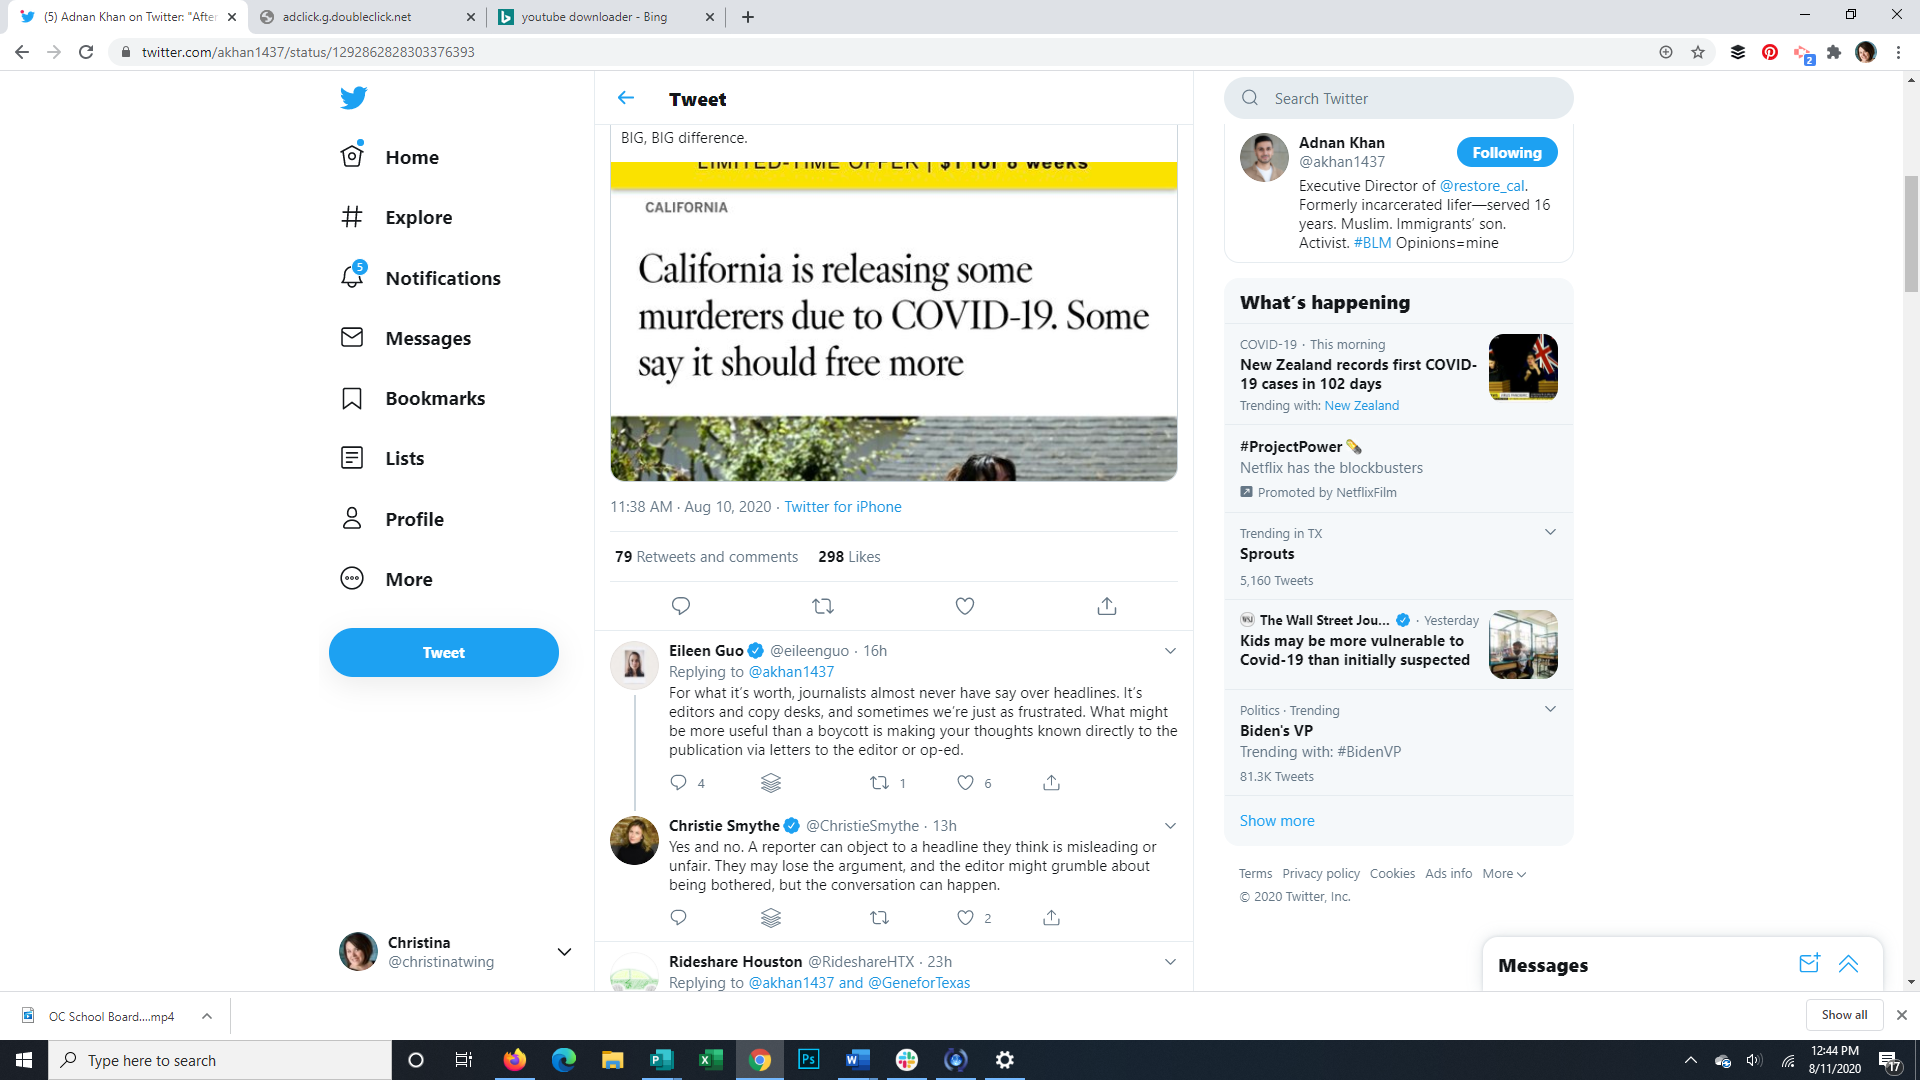Screen dimensions: 1920x1080
Task: Expand options chevron on Eileen Guo's reply
Action: point(1170,651)
